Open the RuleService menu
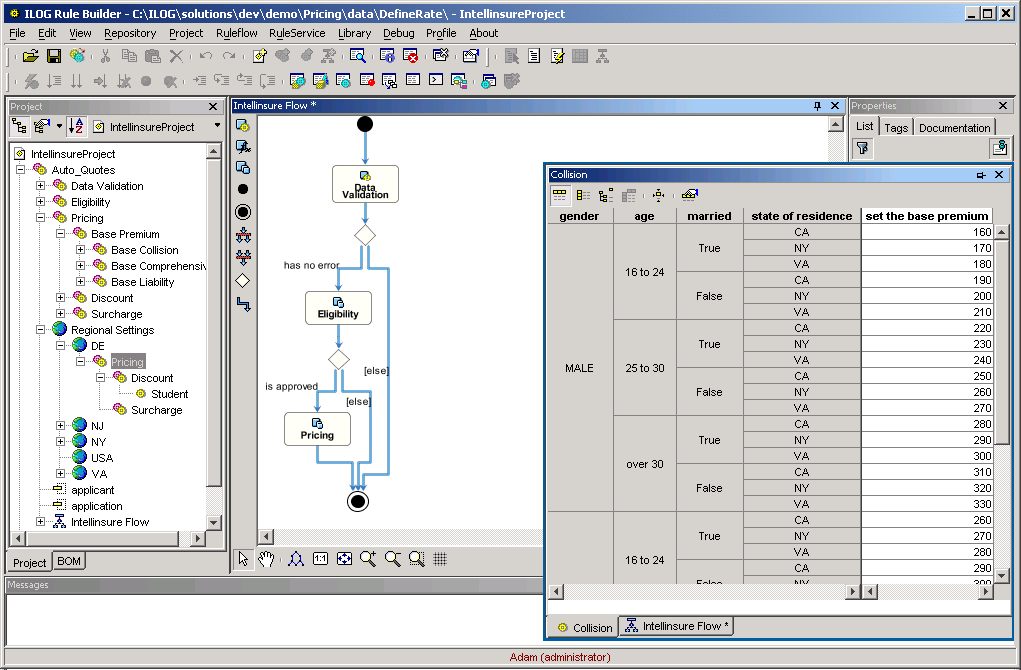Viewport: 1021px width, 670px height. click(297, 33)
